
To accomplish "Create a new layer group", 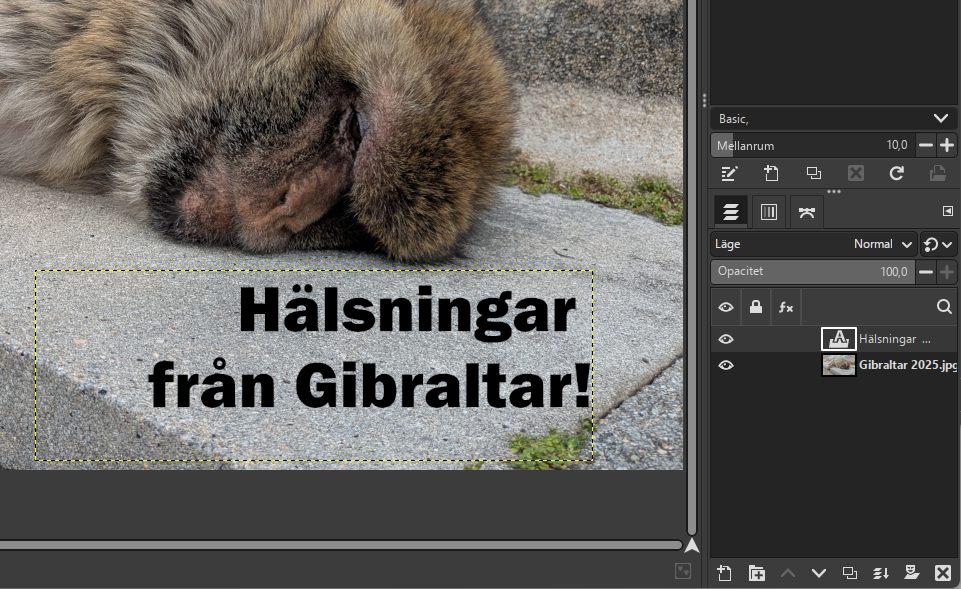I will tap(757, 573).
